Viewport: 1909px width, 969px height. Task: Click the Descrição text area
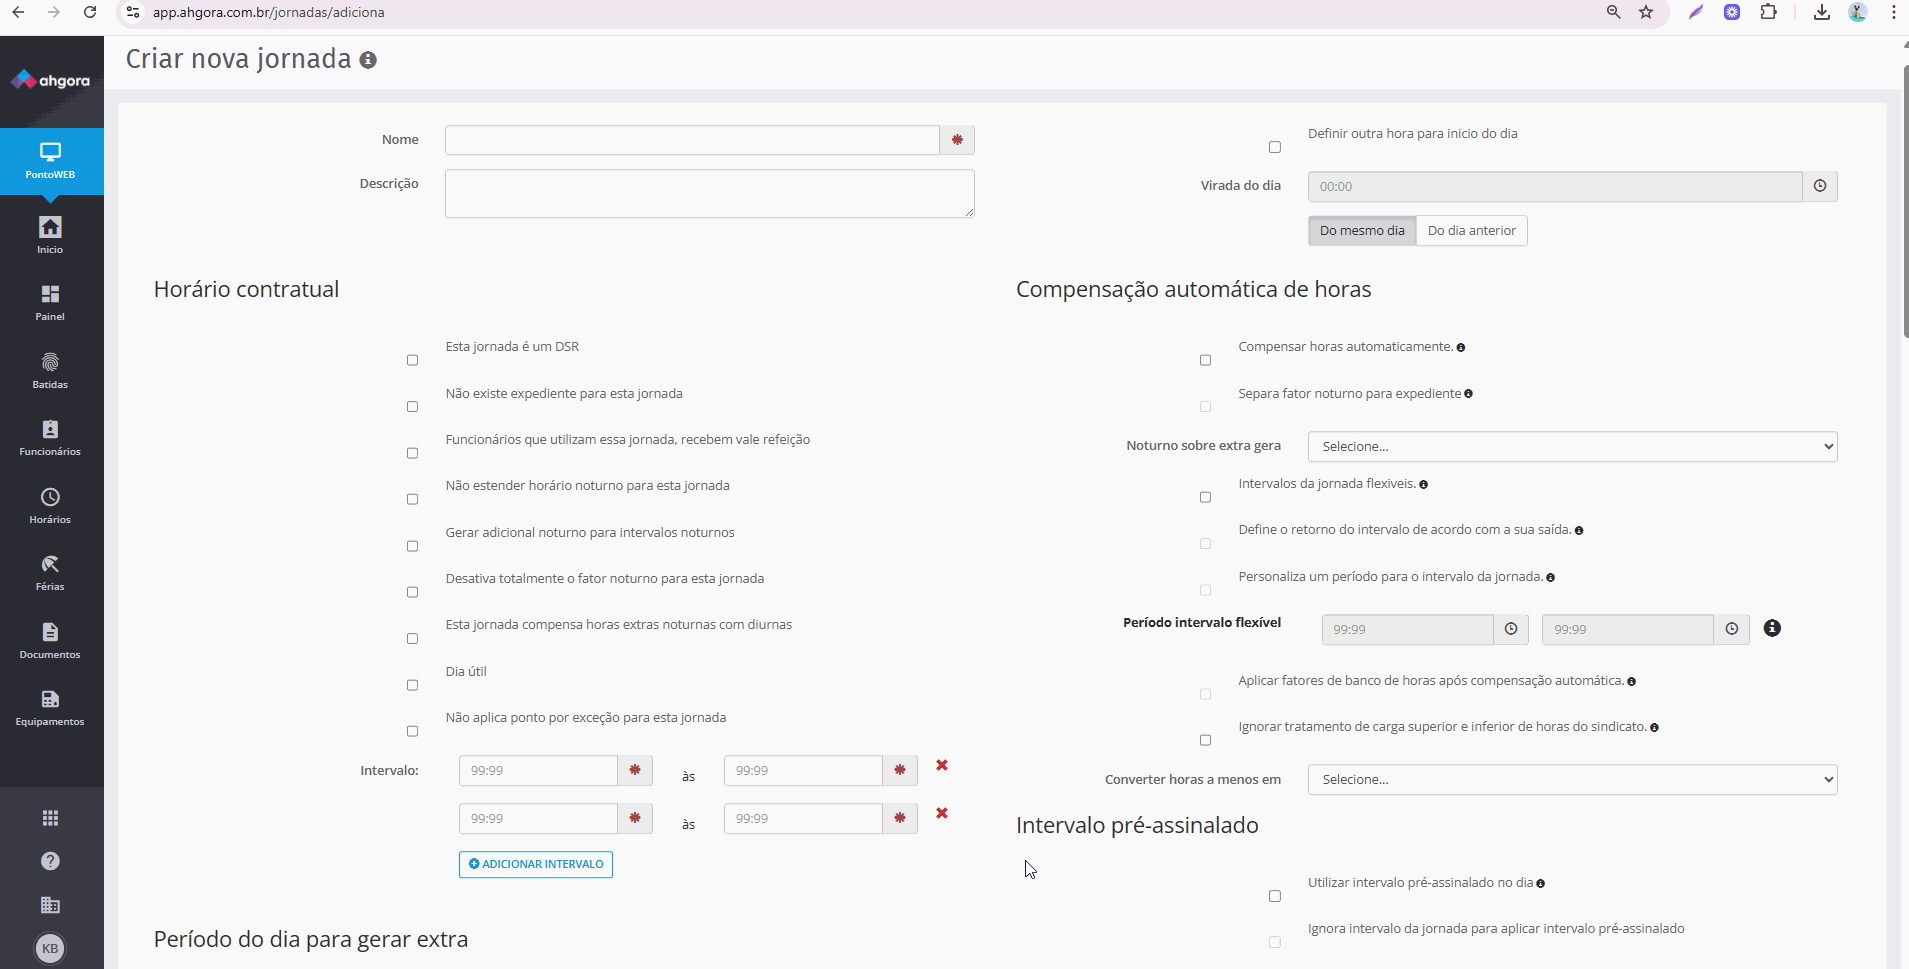pos(709,193)
